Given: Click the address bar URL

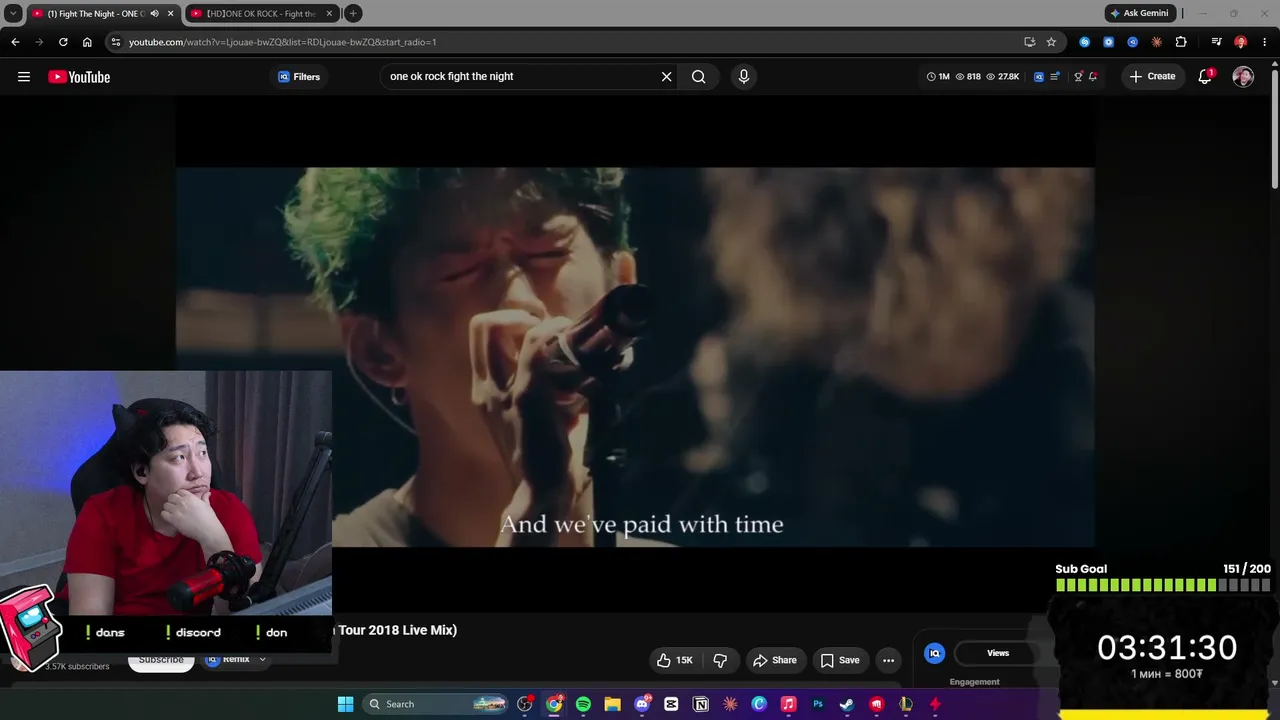Looking at the screenshot, I should pos(283,42).
